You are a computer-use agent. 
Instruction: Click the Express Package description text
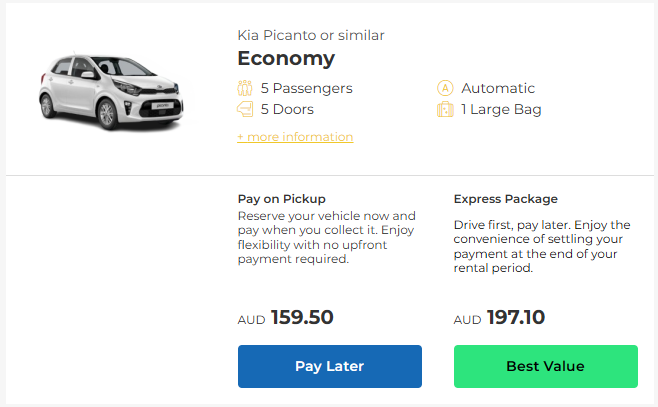pyautogui.click(x=542, y=246)
